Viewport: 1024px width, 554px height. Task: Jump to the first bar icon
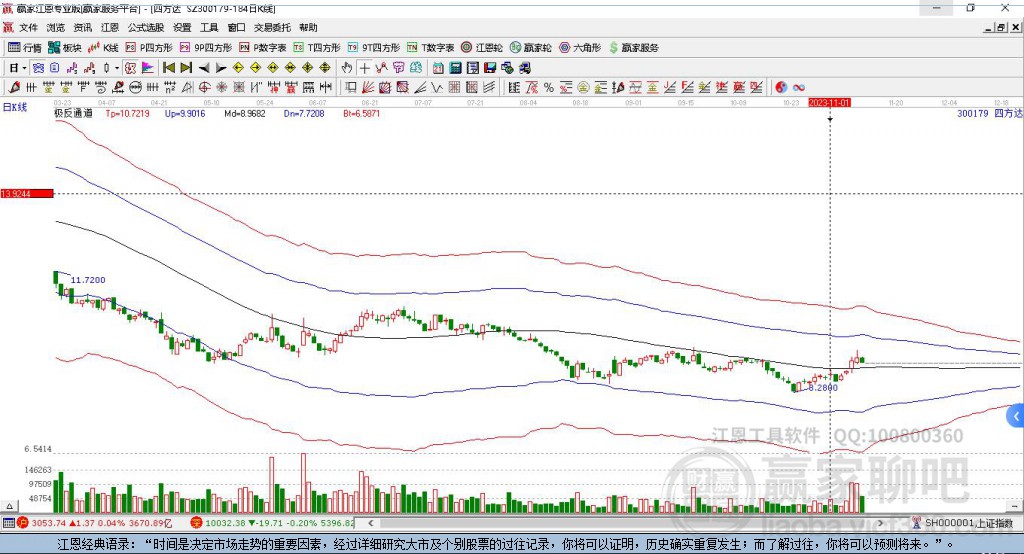[168, 68]
